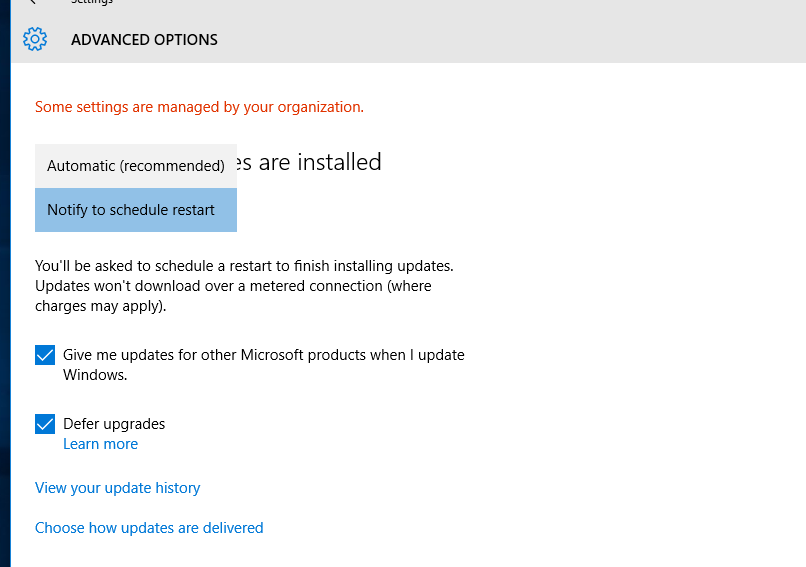Open View your update history link
Viewport: 806px width, 567px height.
tap(117, 487)
